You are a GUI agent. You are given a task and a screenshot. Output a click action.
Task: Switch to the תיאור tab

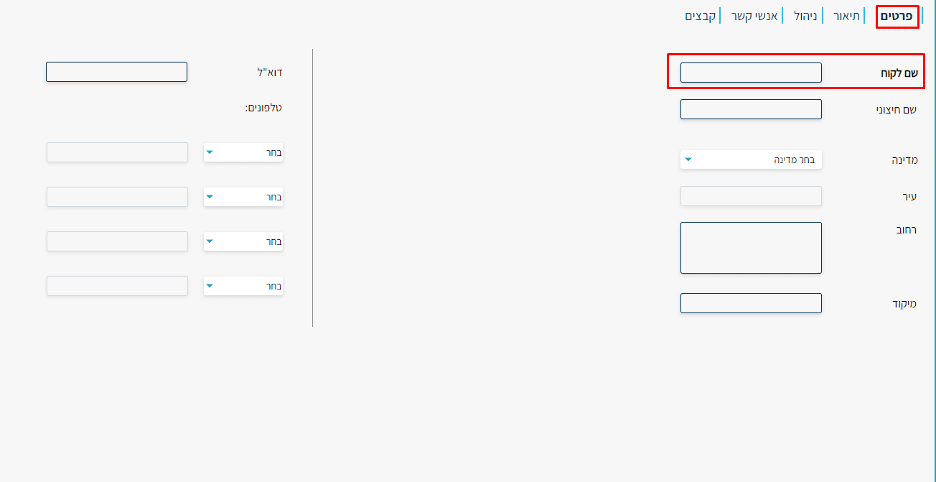846,16
